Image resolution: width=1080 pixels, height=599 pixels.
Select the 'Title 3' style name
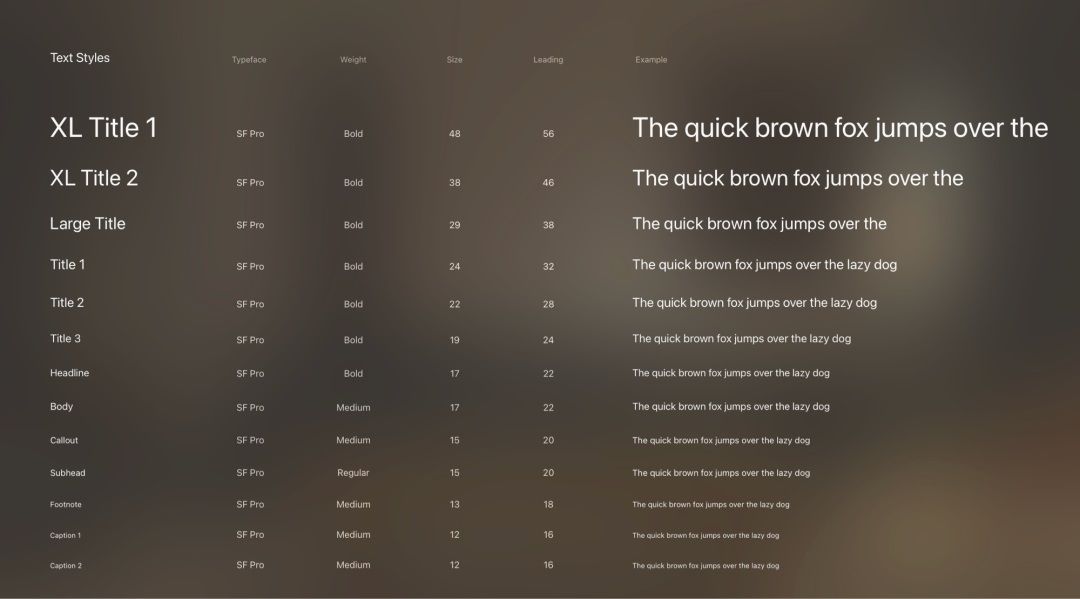(x=65, y=338)
